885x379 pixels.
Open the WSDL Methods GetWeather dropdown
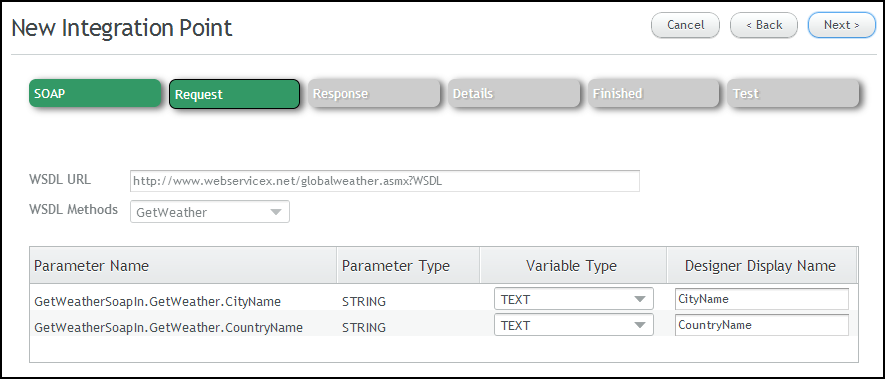tap(210, 212)
